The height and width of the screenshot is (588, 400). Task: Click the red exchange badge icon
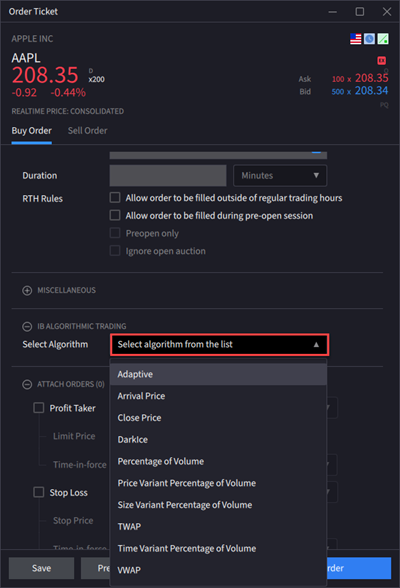(x=382, y=60)
